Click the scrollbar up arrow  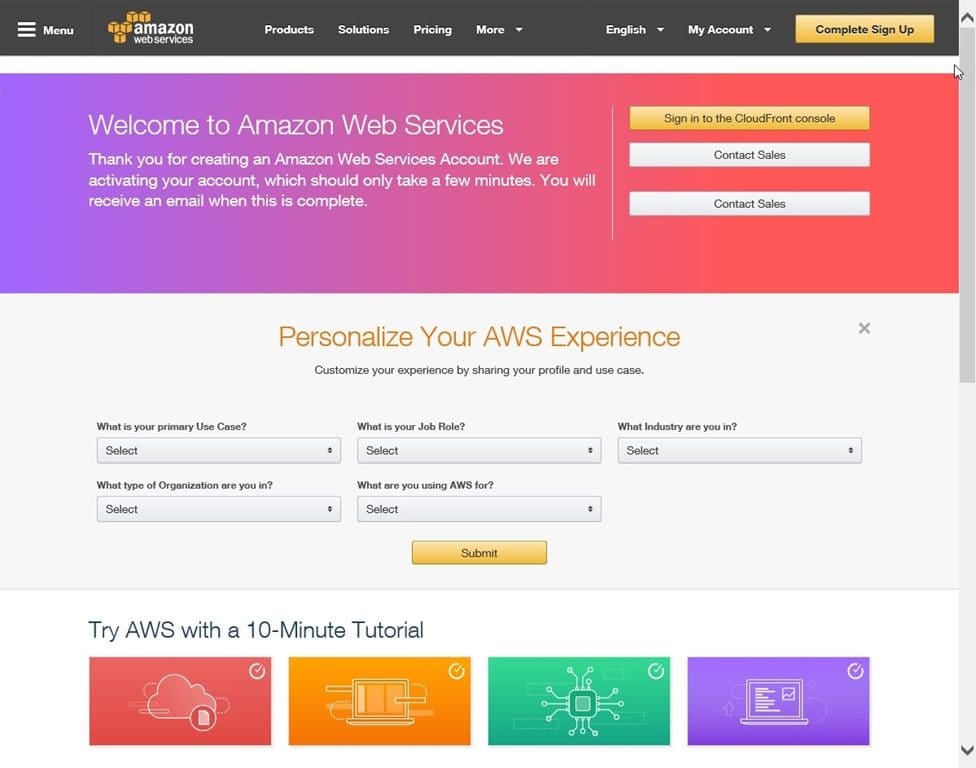click(x=967, y=19)
